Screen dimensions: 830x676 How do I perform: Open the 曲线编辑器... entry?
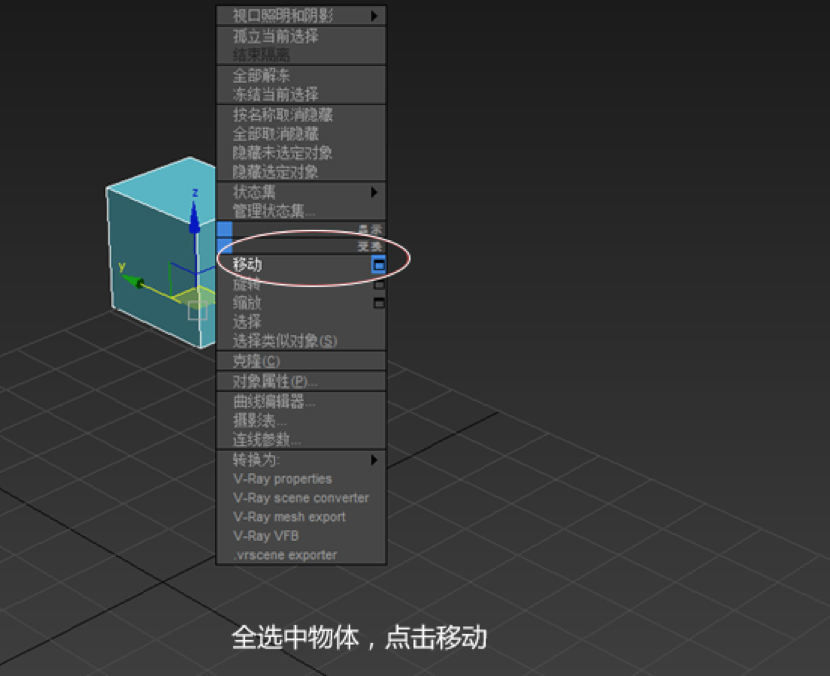coord(273,402)
